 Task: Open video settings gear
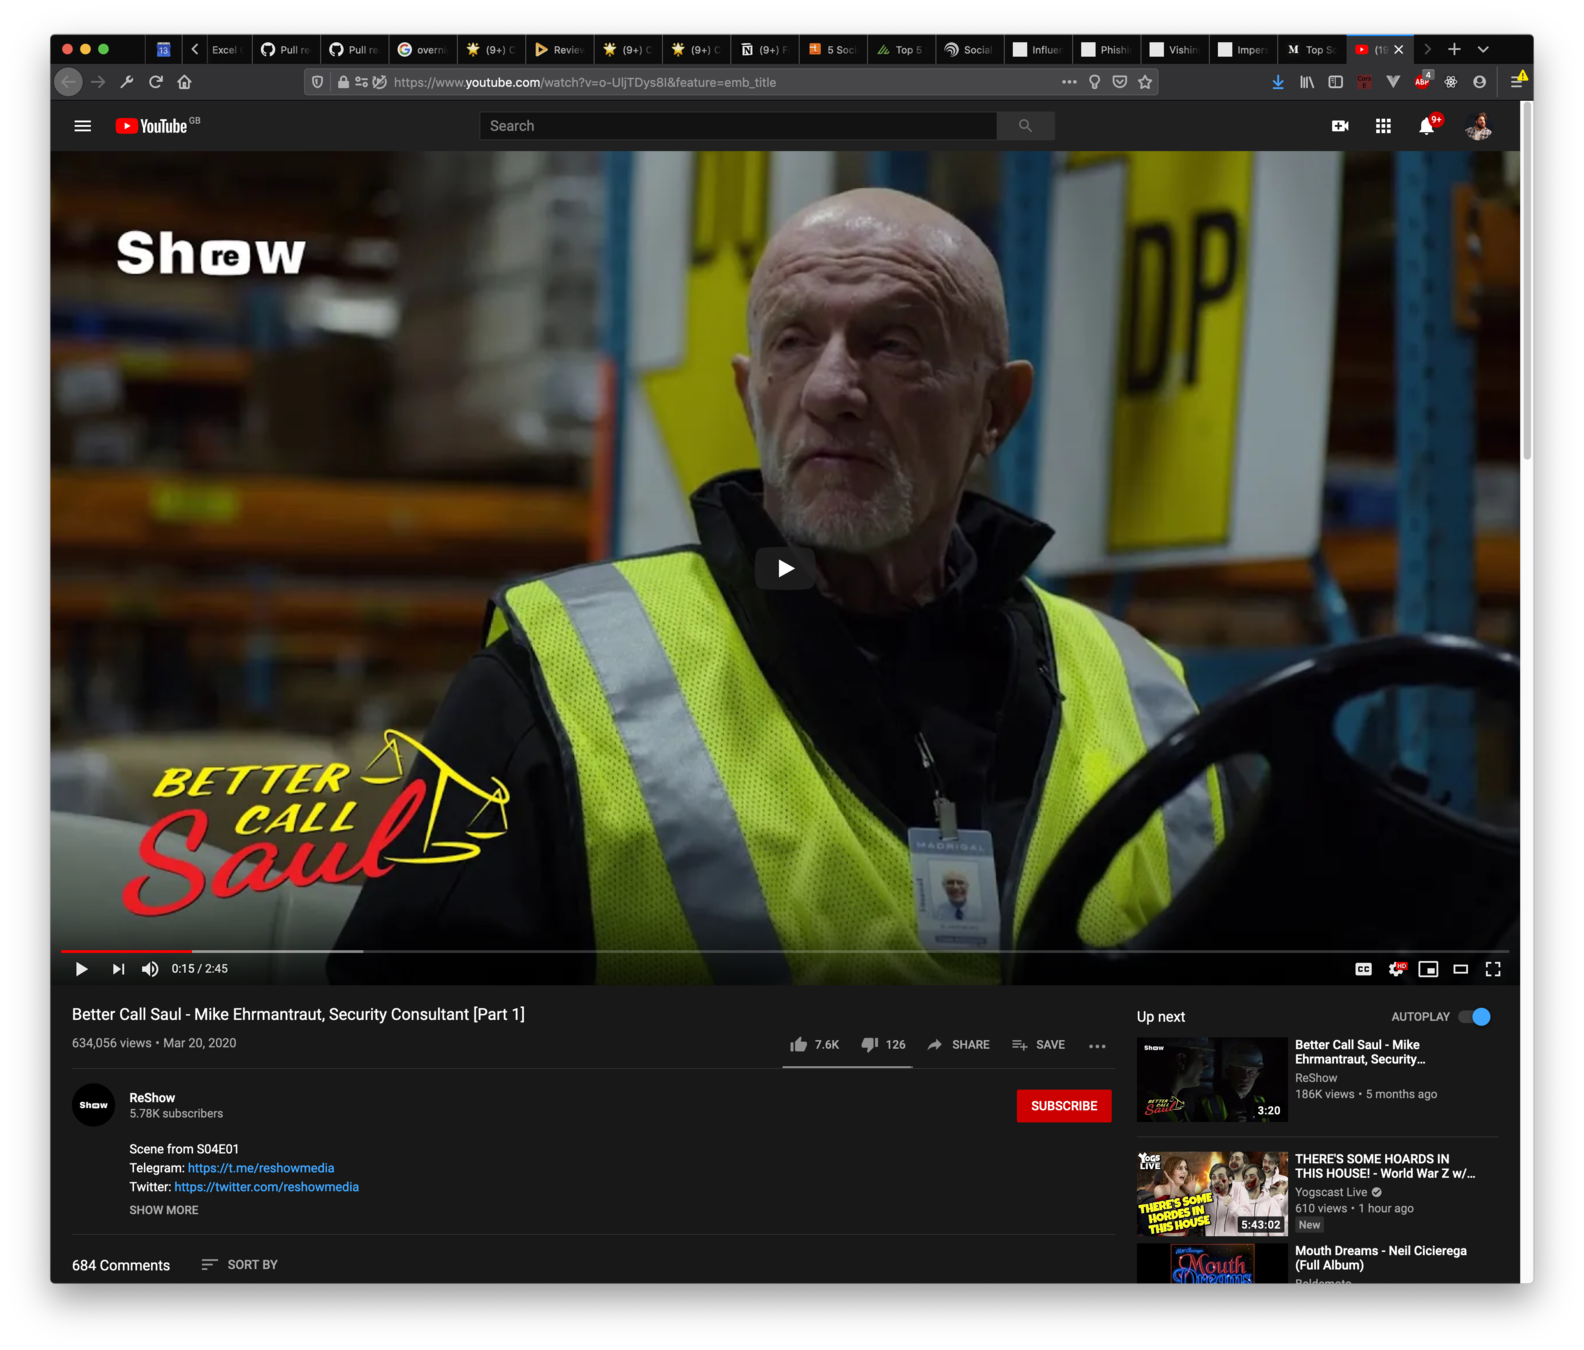[1396, 969]
